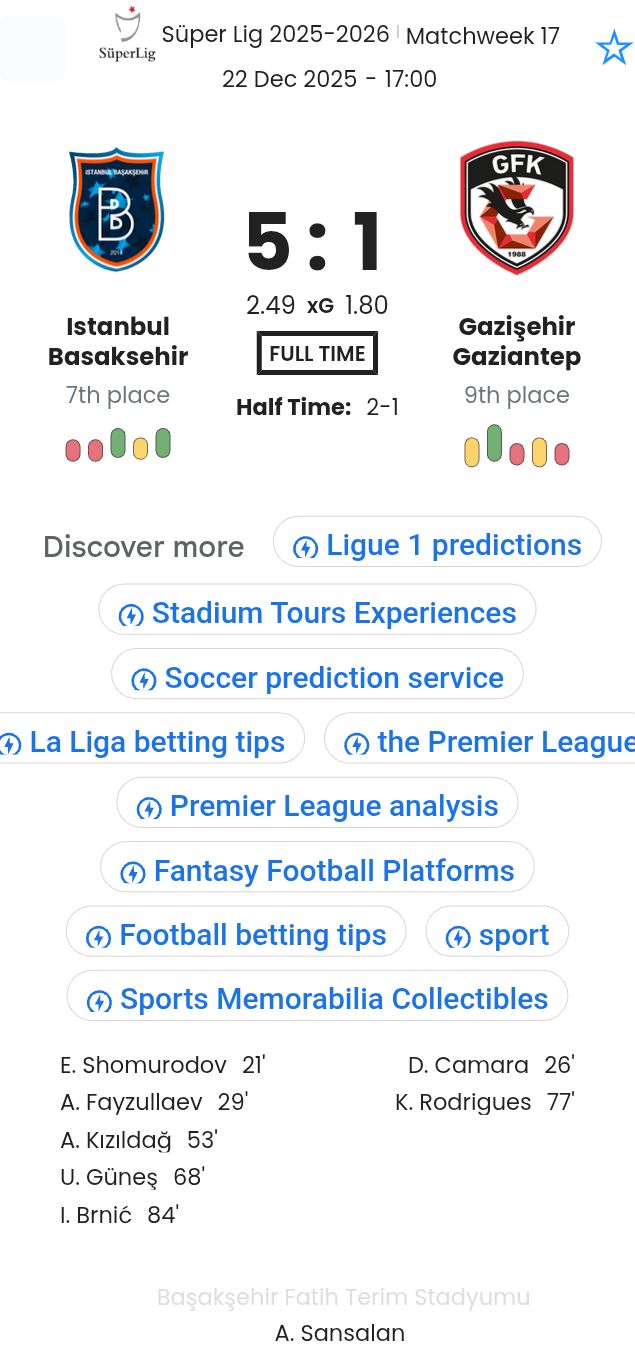Open the Istanbul Basaksehir team crest
The height and width of the screenshot is (1357, 635).
(x=116, y=209)
